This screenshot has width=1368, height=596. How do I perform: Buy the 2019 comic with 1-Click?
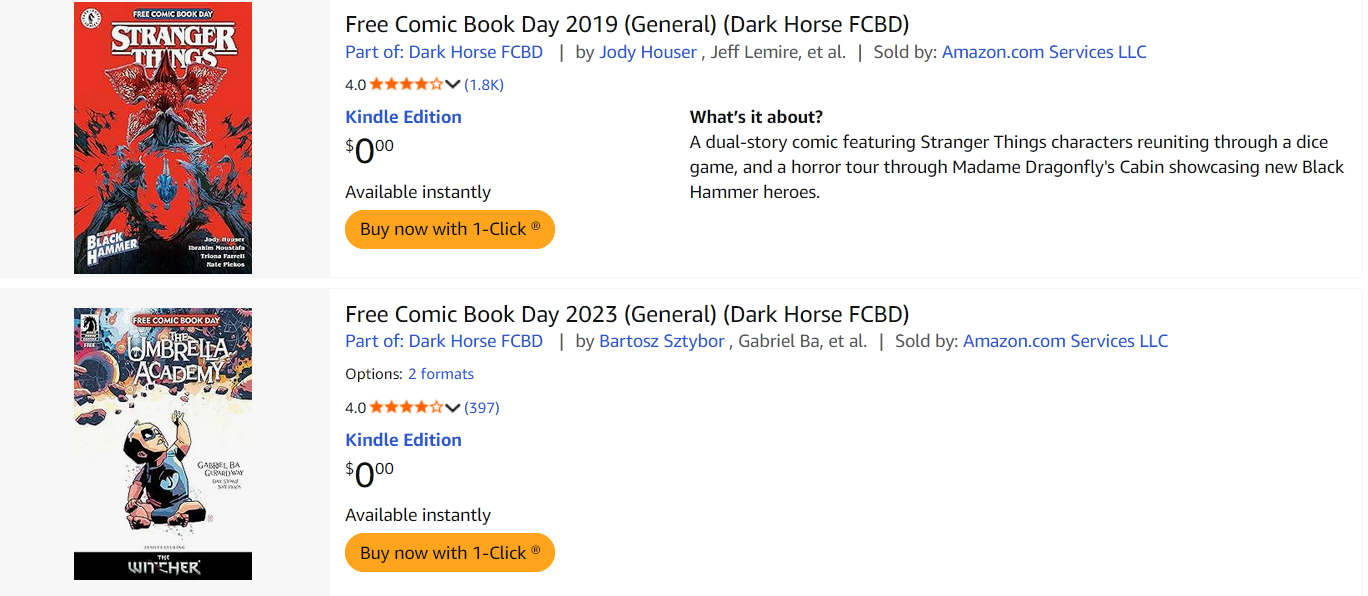click(450, 229)
